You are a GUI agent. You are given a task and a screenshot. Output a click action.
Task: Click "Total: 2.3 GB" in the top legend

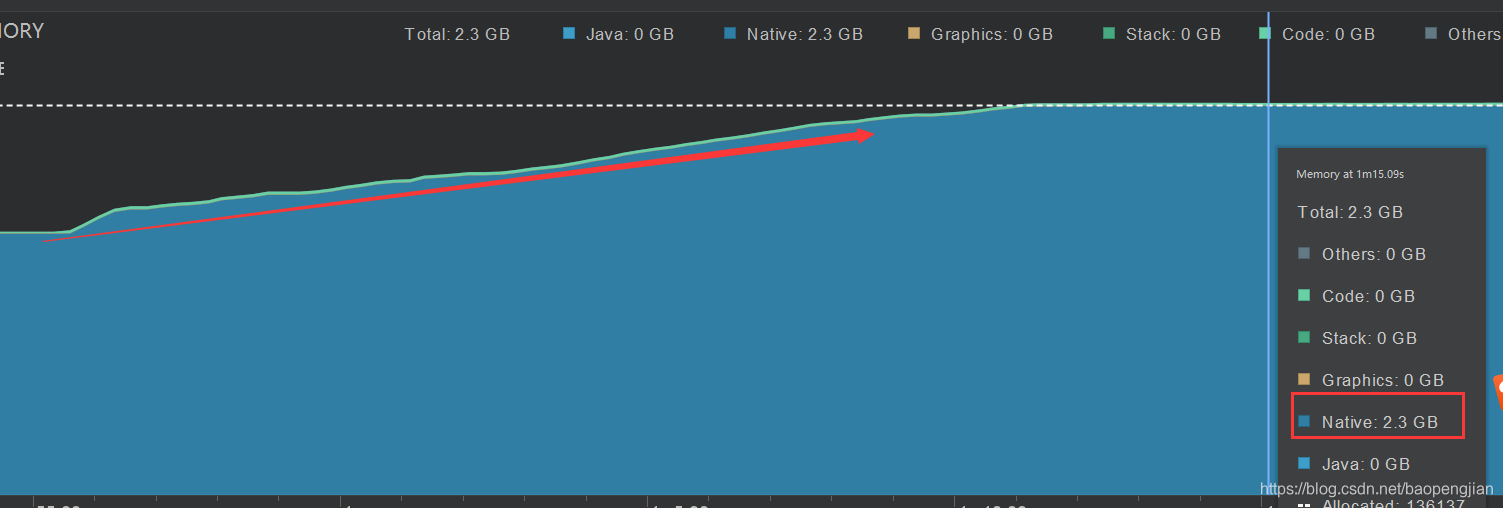[457, 34]
